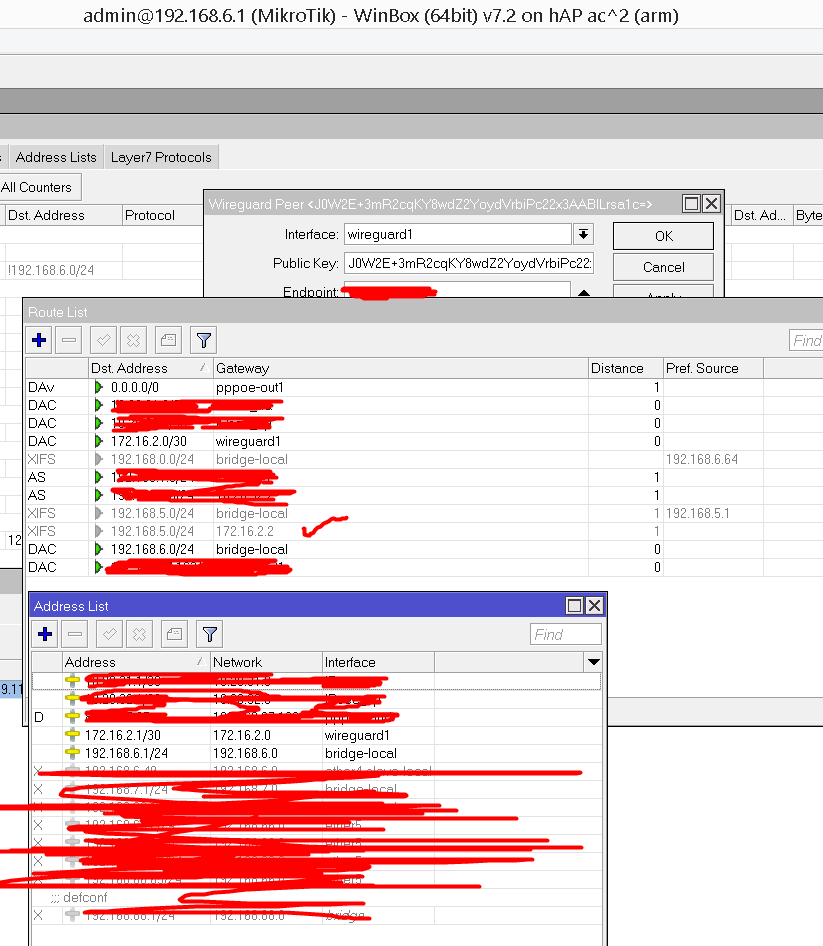The height and width of the screenshot is (946, 823).
Task: Click the Interface column header in Address List
Action: 378,662
